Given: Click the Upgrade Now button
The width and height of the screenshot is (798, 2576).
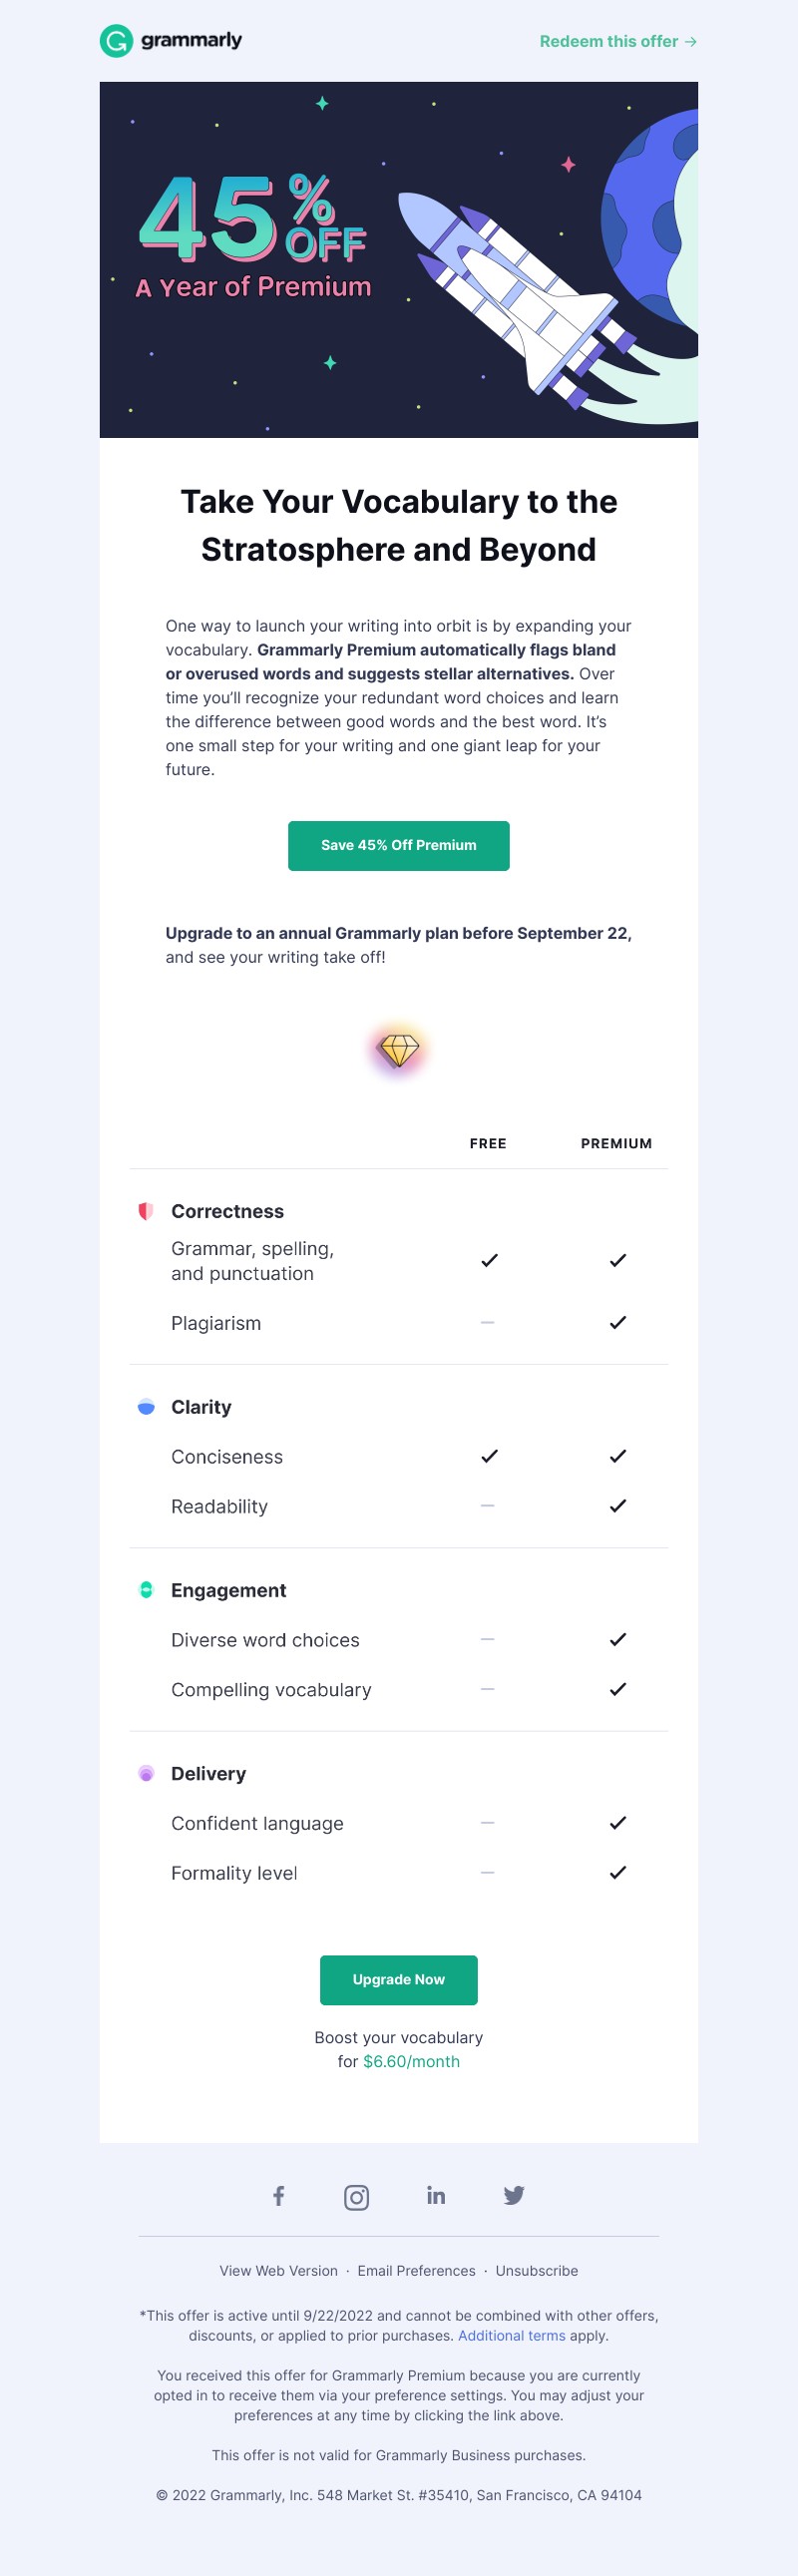Looking at the screenshot, I should (x=399, y=1980).
